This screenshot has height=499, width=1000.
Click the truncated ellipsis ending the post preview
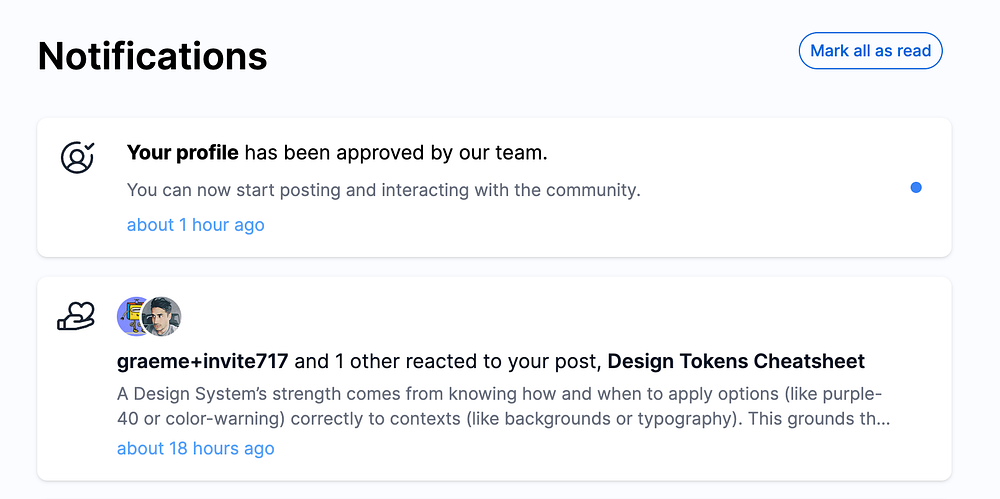click(881, 419)
